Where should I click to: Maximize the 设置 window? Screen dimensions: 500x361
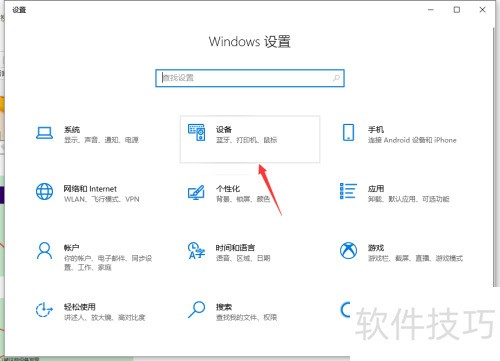457,10
